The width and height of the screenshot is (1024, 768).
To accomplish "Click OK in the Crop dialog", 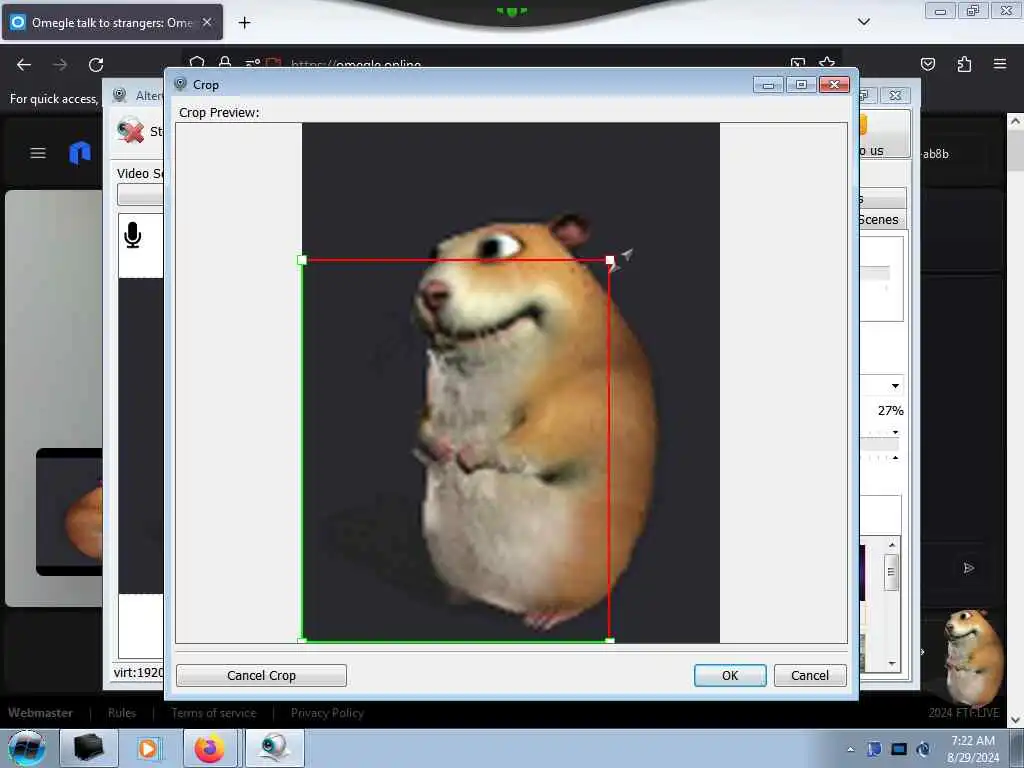I will coord(729,675).
